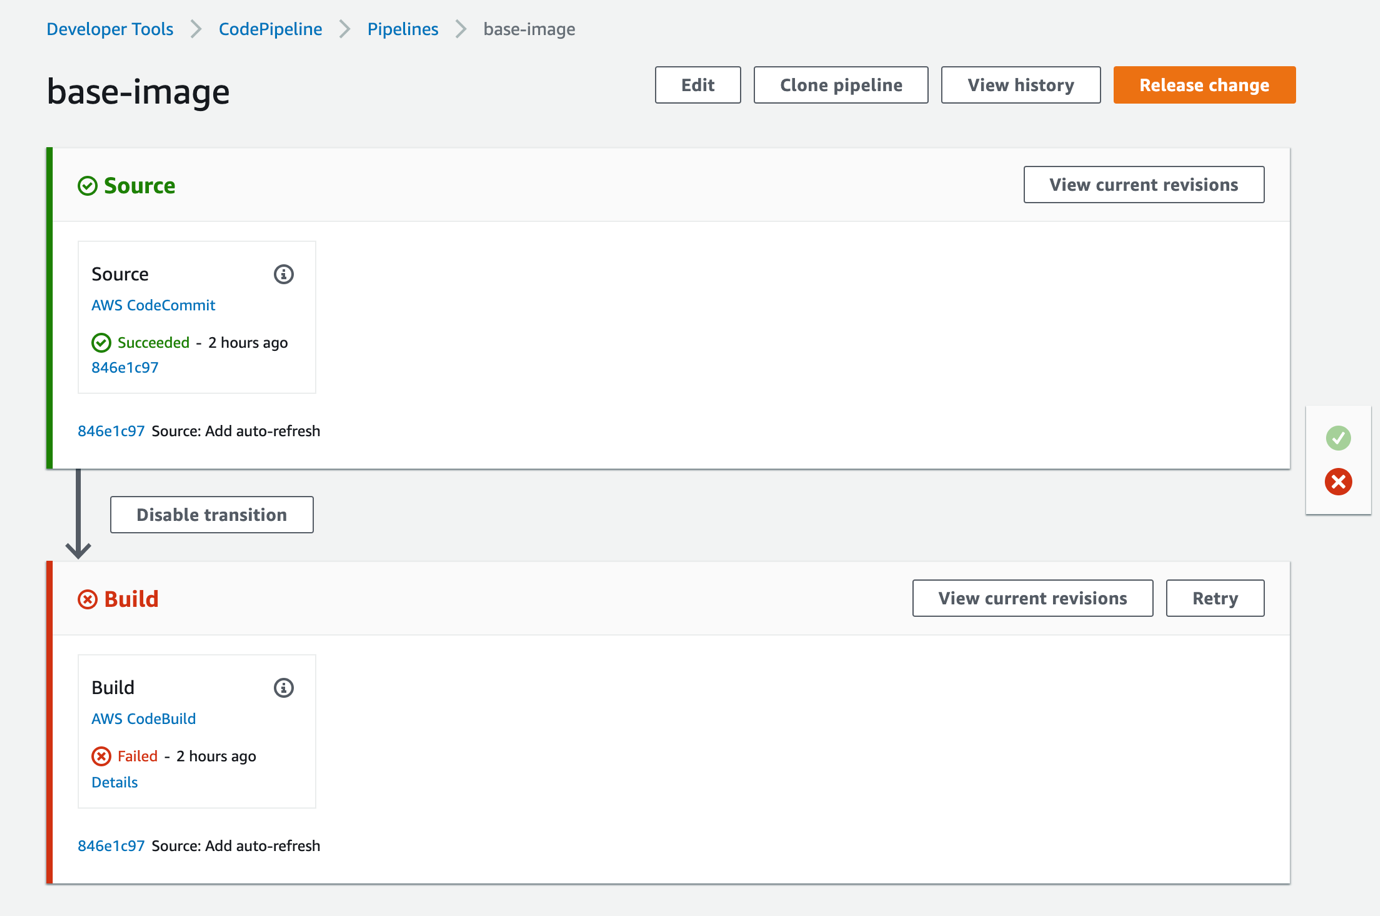The width and height of the screenshot is (1380, 916).
Task: Open commit 846e1c97 inside Source action card
Action: click(125, 367)
